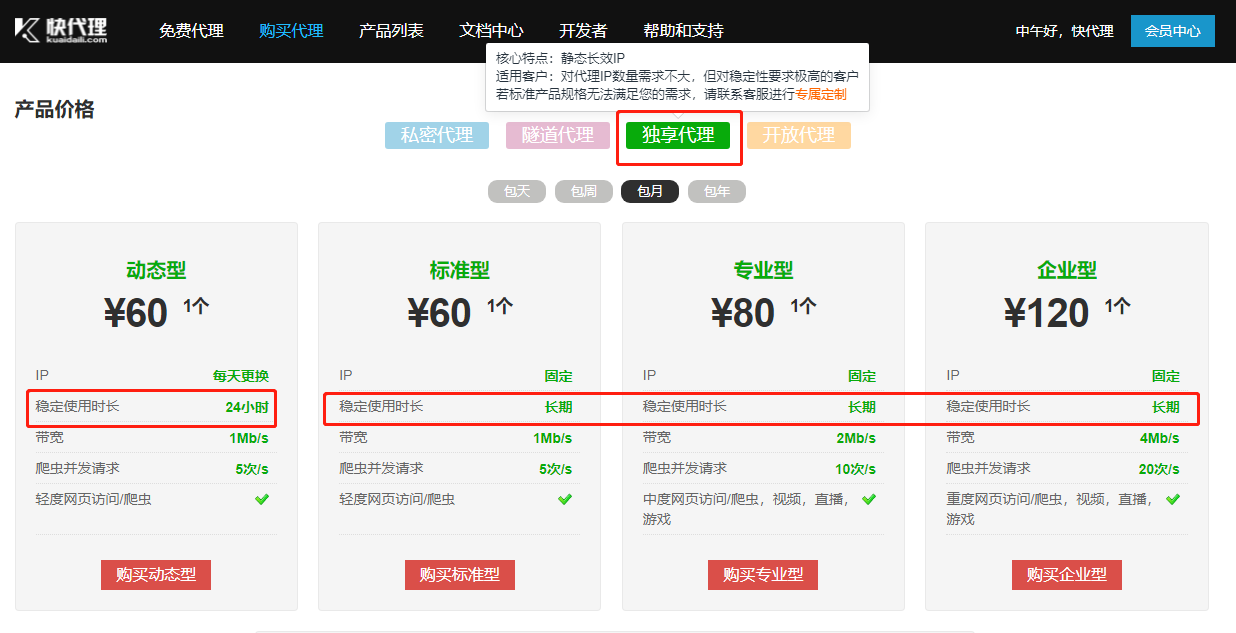1236x633 pixels.
Task: Click the ¥120 price of 企业型
Action: (1046, 313)
